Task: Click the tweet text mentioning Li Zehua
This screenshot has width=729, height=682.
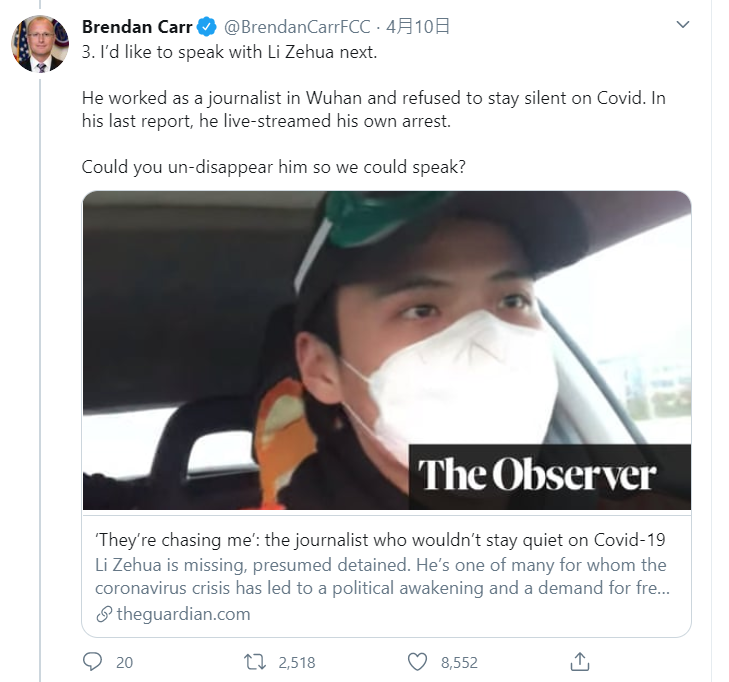Action: (x=230, y=52)
